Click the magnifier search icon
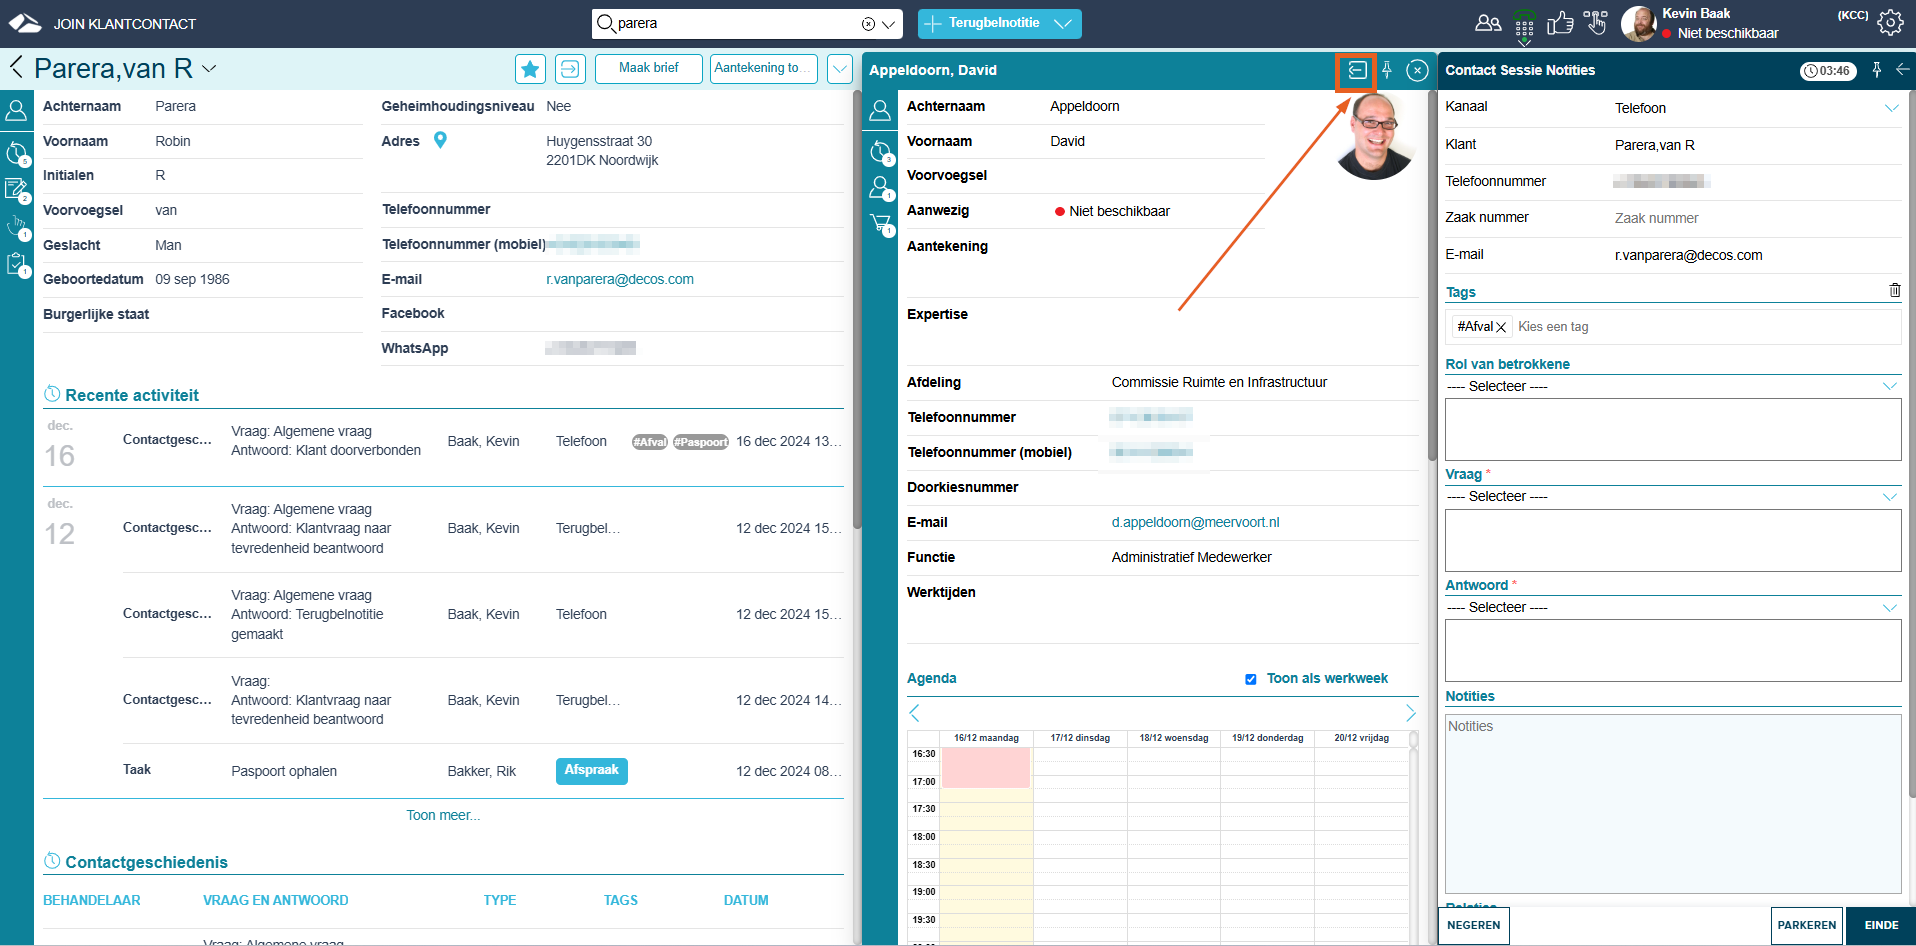Viewport: 1916px width, 946px height. click(605, 23)
